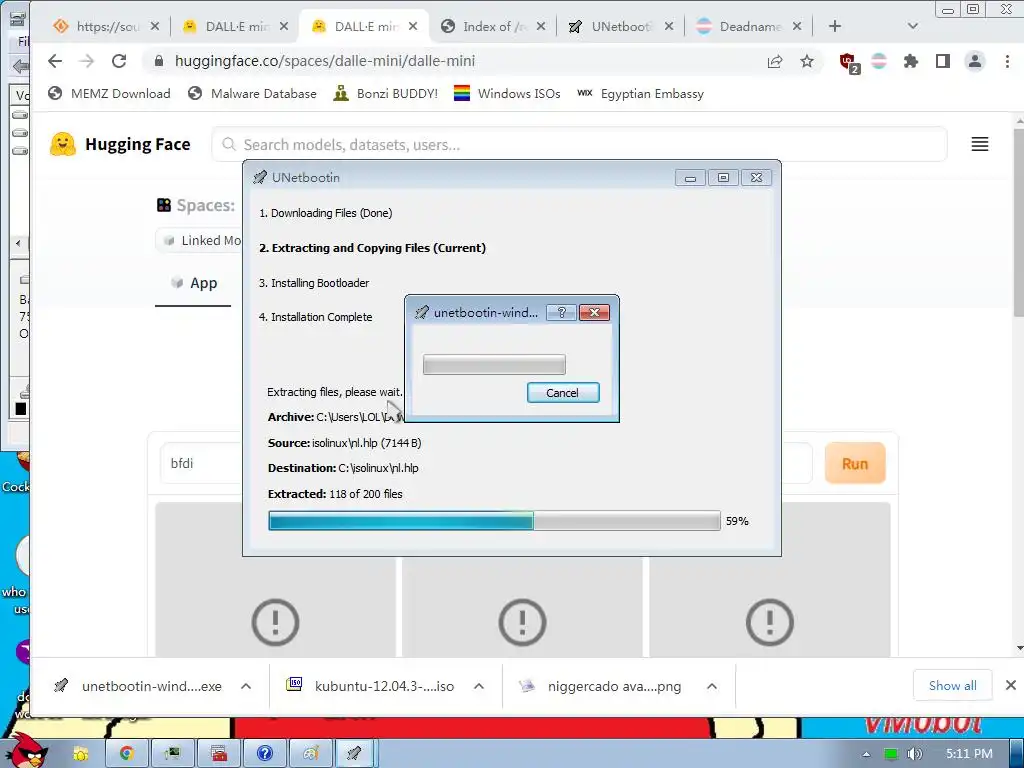Click the question mark on unetbootin dialog
The image size is (1024, 768).
(561, 313)
